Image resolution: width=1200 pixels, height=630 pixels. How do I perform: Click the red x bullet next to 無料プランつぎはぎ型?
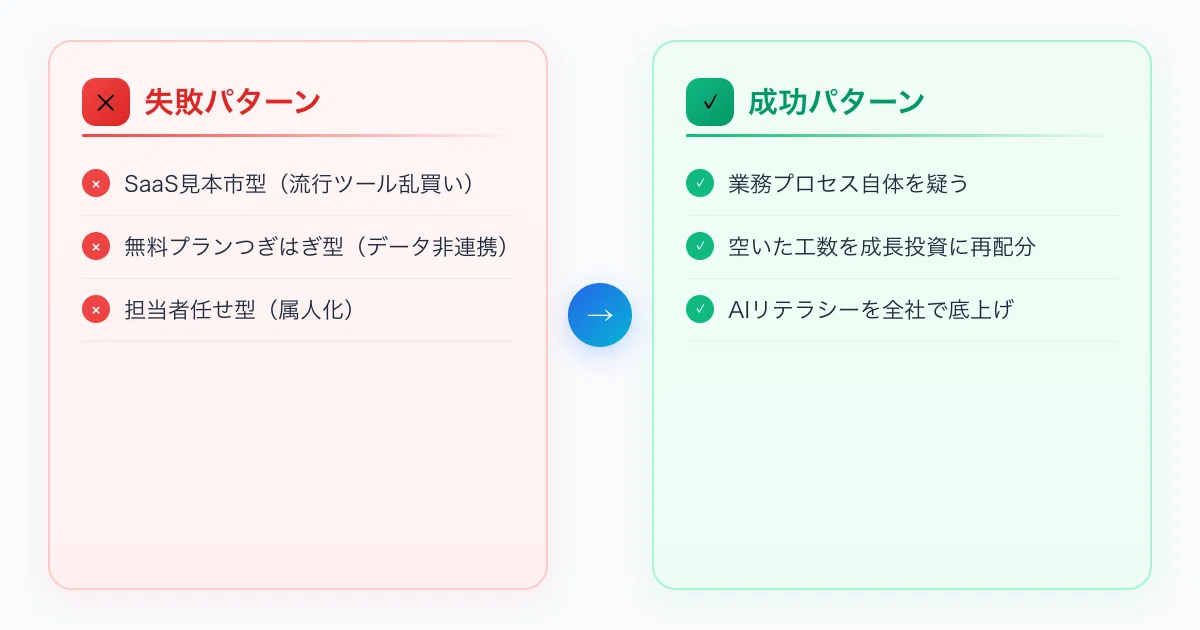(x=96, y=247)
